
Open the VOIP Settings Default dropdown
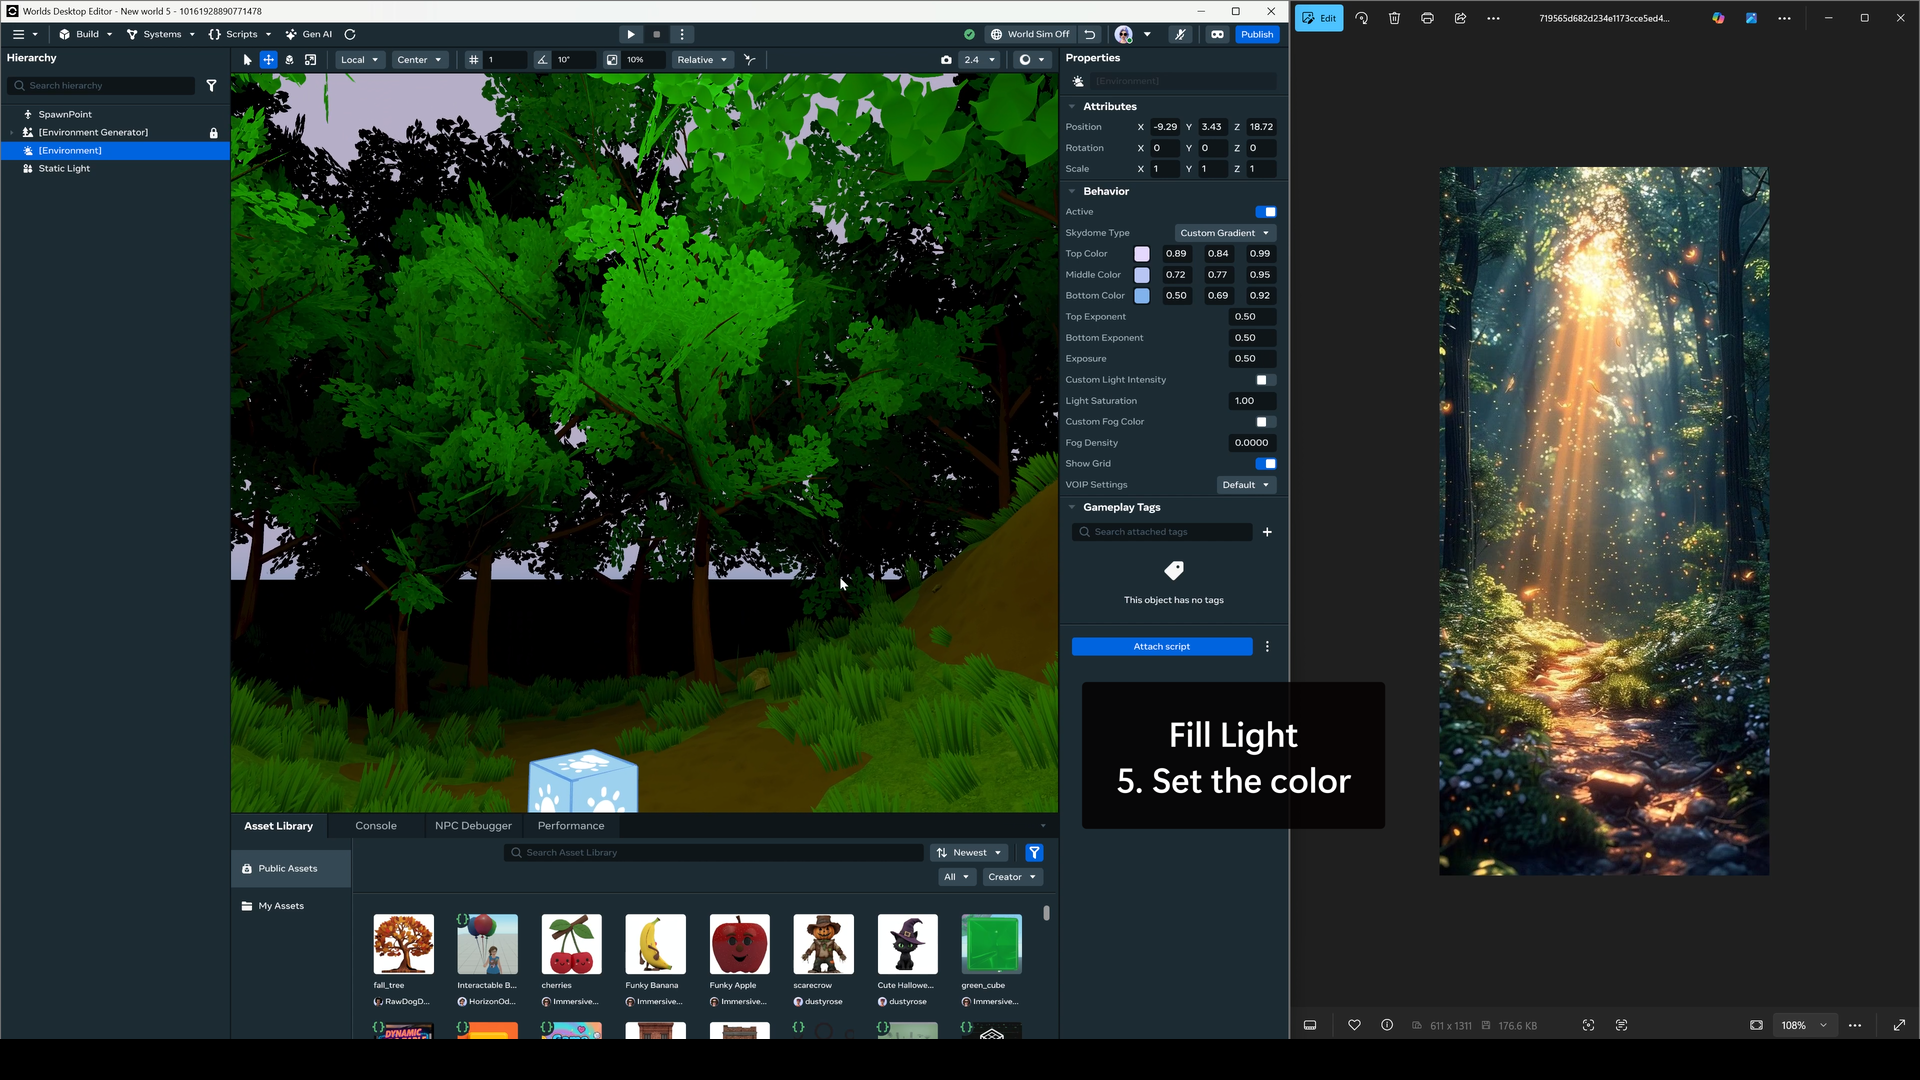tap(1245, 485)
